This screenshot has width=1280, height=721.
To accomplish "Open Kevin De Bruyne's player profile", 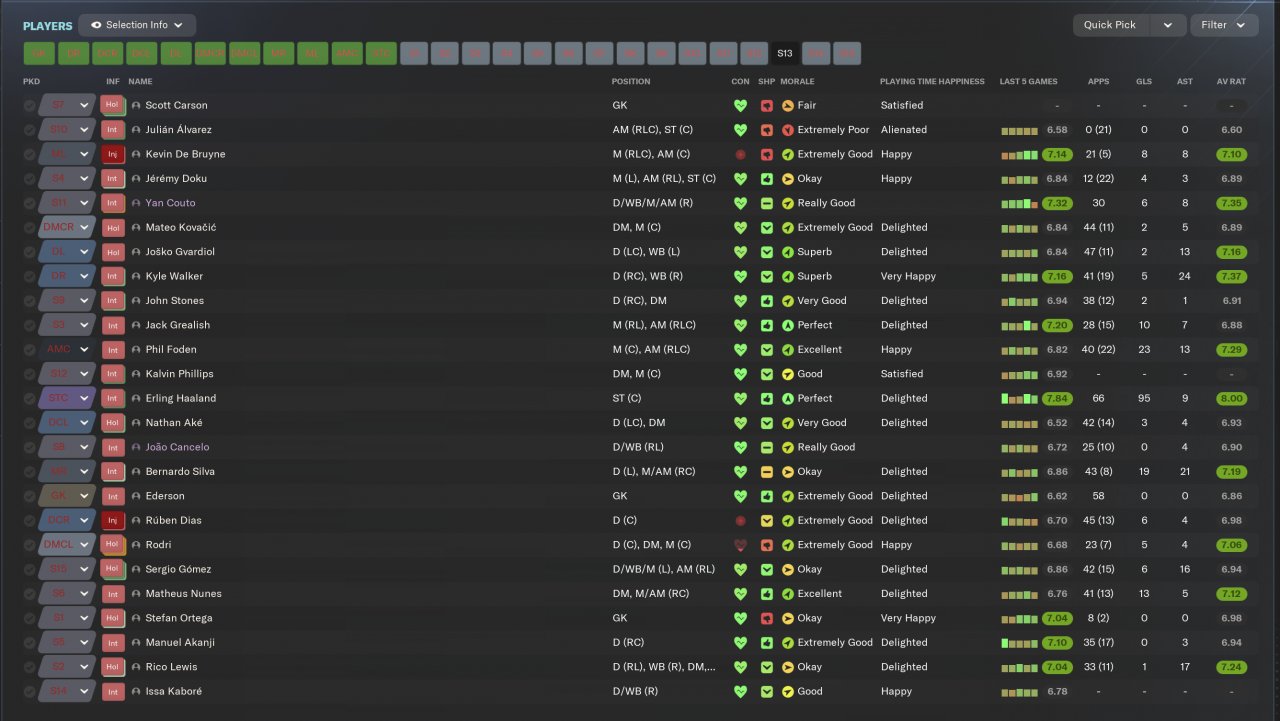I will (185, 154).
